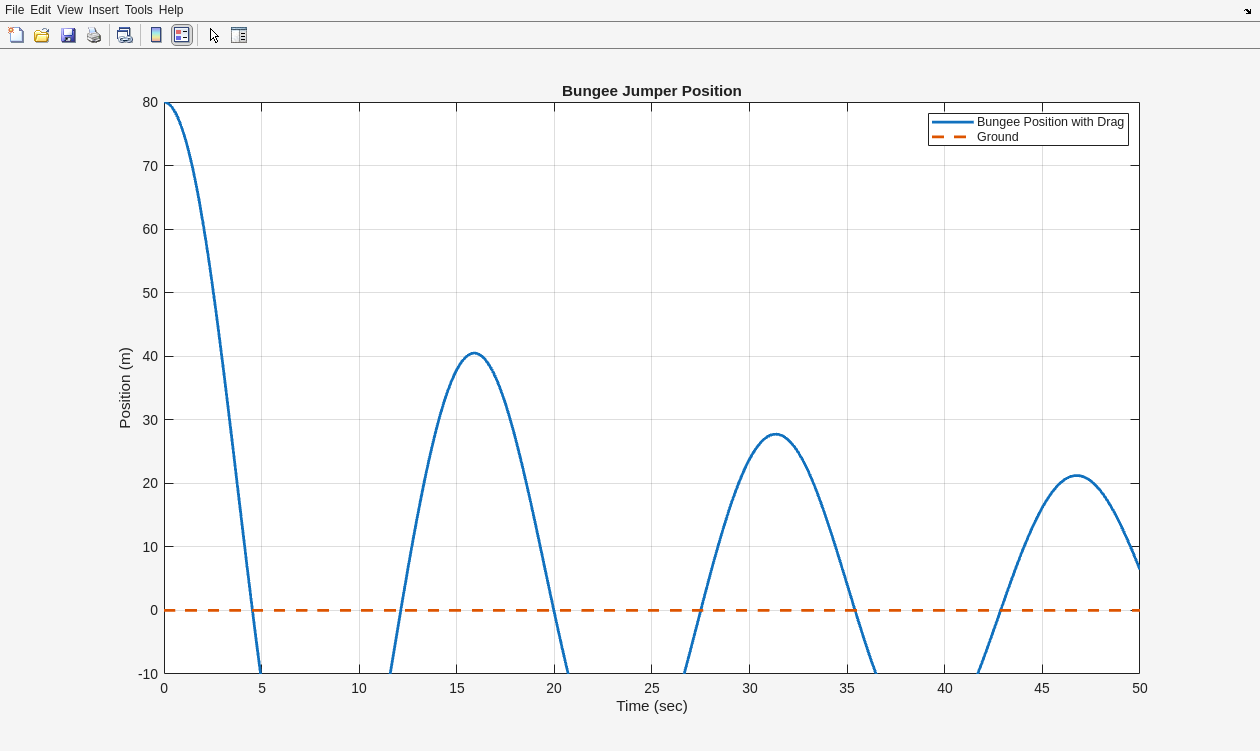Open the Insert menu
Image resolution: width=1260 pixels, height=751 pixels.
(103, 10)
